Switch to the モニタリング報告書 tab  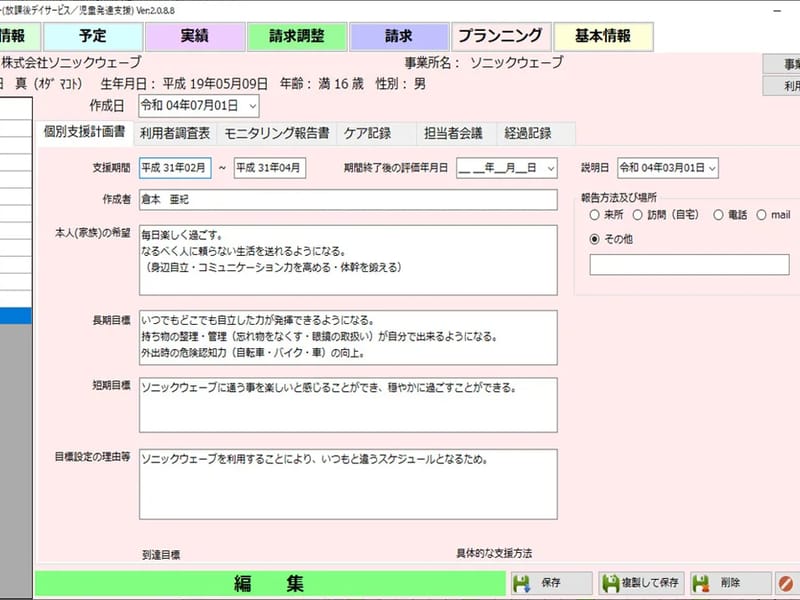click(x=277, y=134)
